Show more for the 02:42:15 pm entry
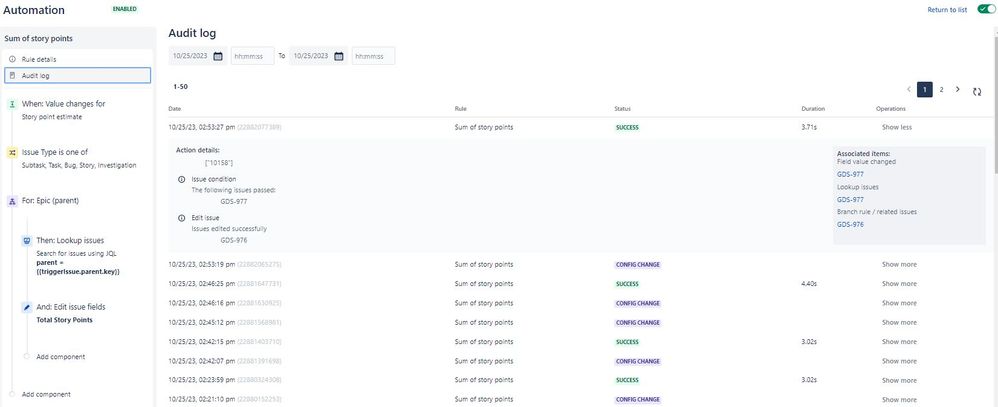The image size is (998, 407). [899, 342]
